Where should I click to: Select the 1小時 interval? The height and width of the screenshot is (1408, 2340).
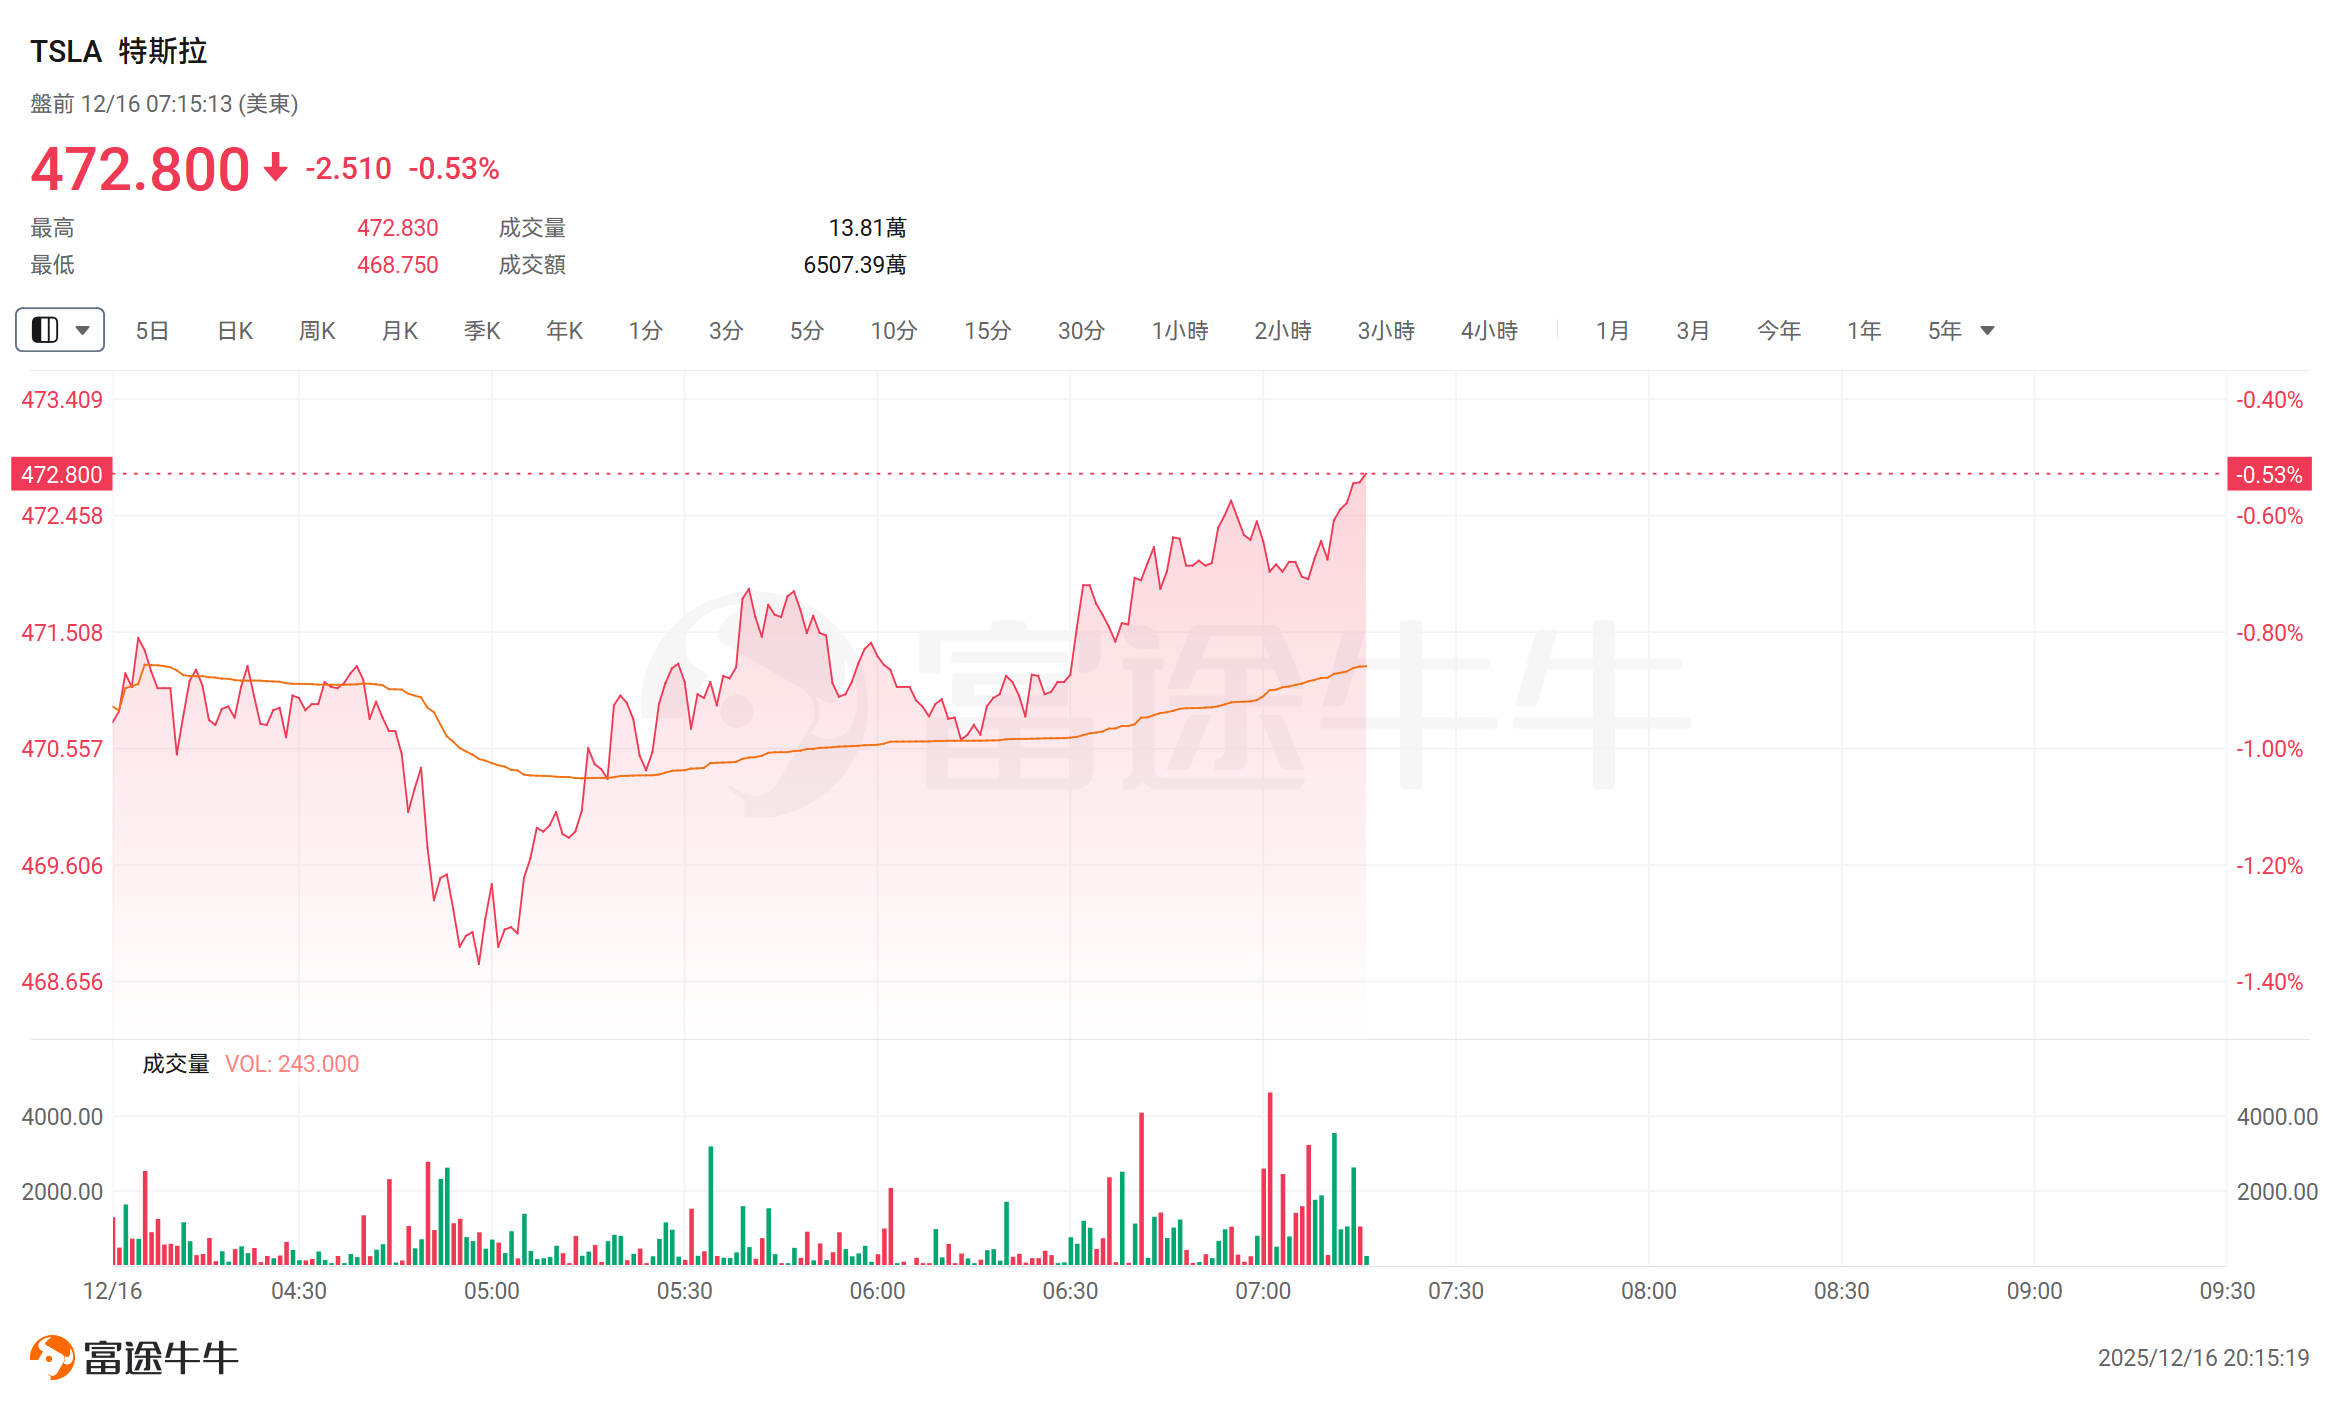[x=1180, y=331]
